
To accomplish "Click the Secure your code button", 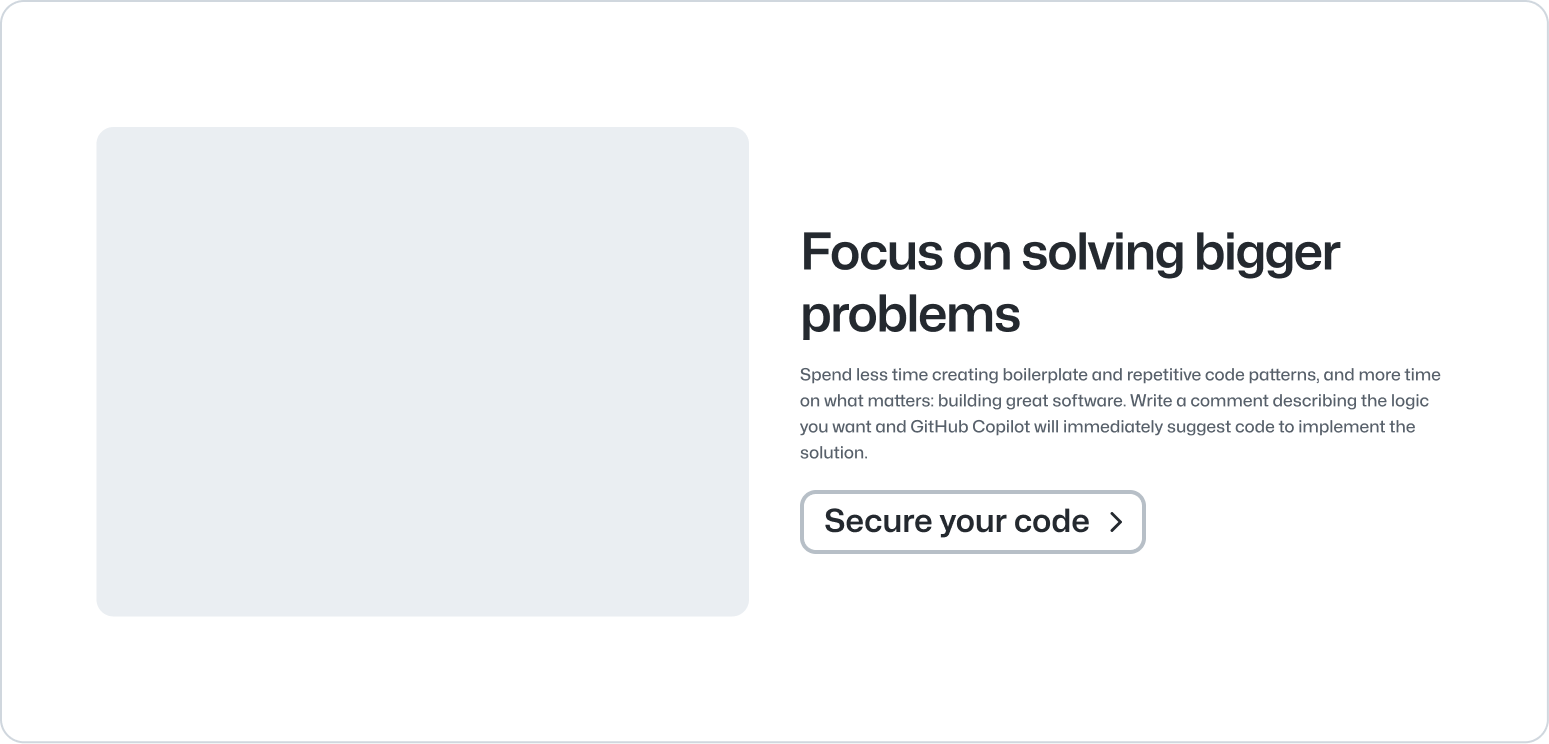I will 972,522.
